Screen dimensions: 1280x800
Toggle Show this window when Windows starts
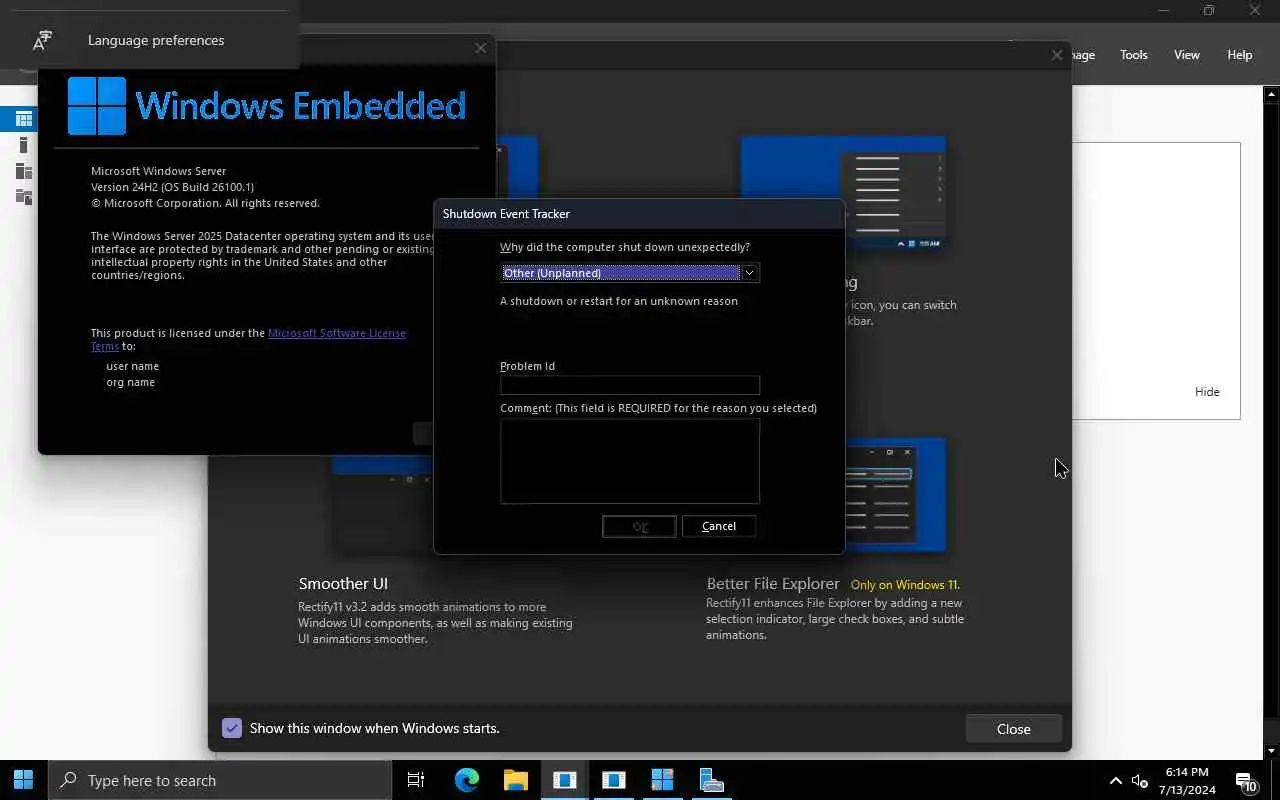[x=232, y=728]
